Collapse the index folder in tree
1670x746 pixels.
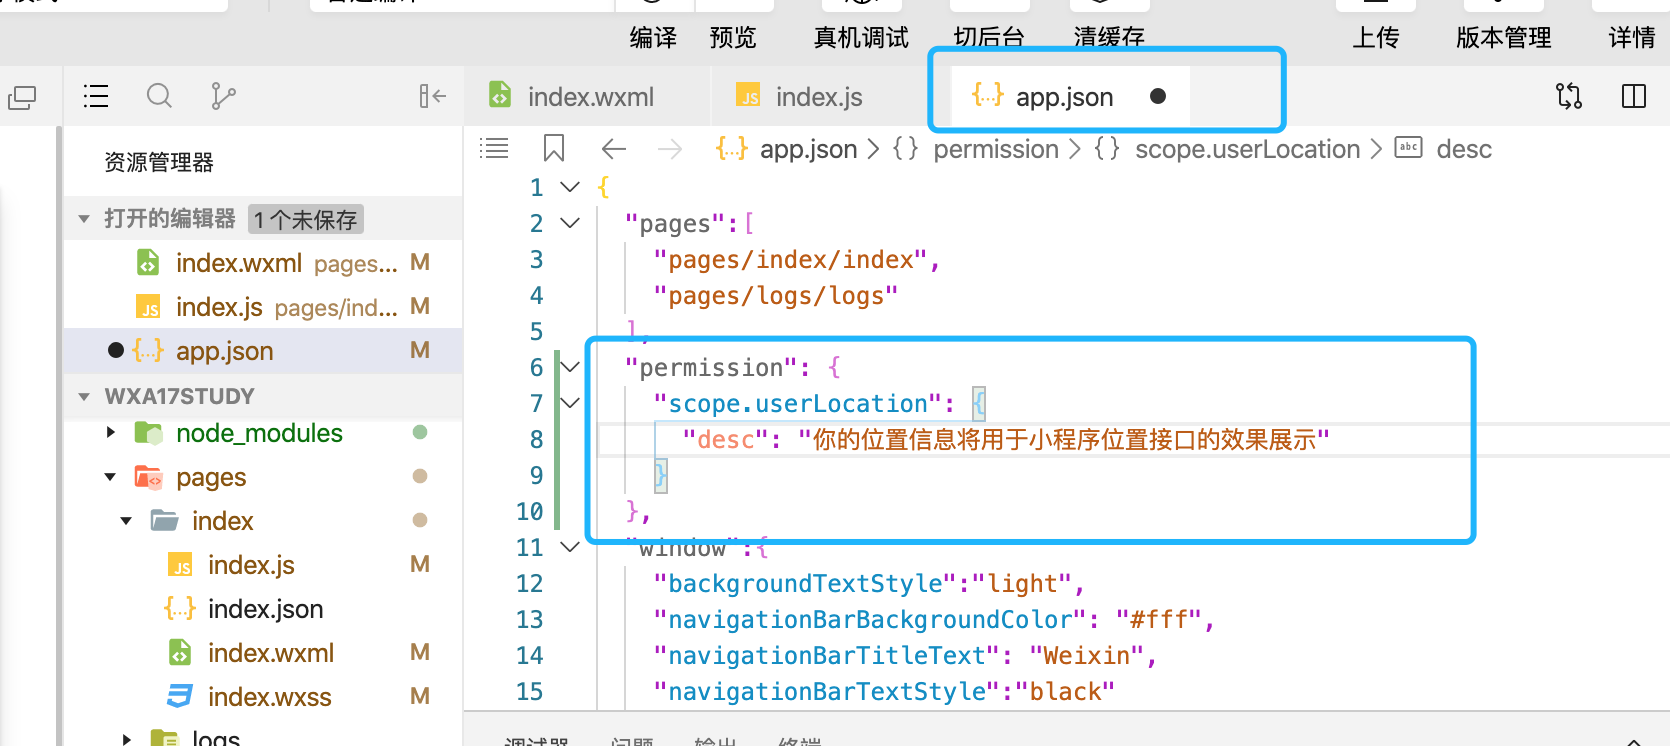126,521
